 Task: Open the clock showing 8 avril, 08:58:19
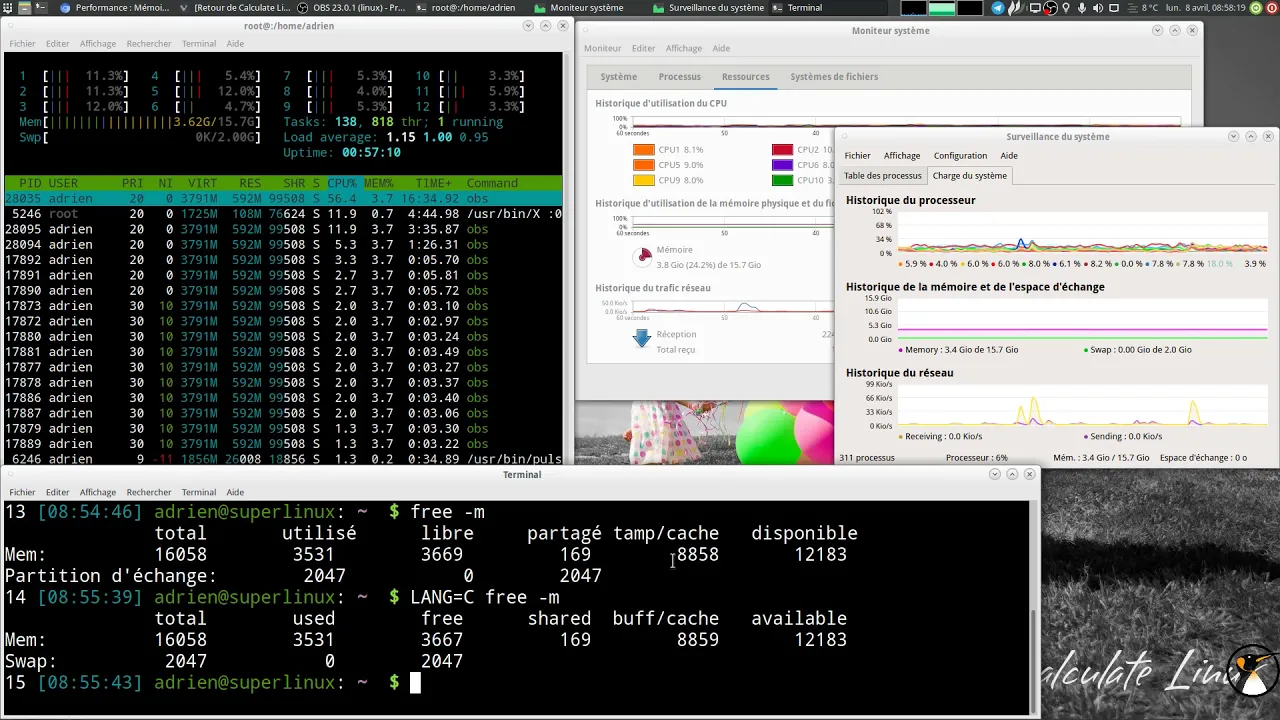pos(1205,8)
